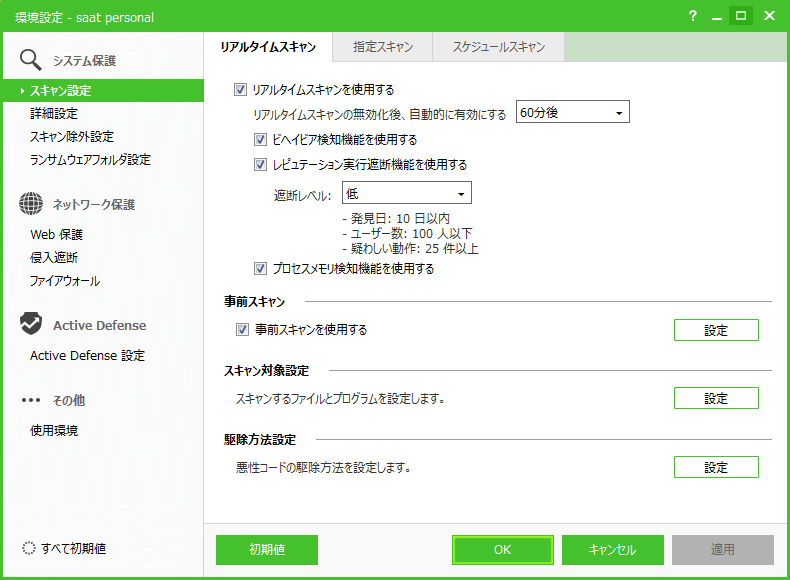Open 詳細設定 in the sidebar
The height and width of the screenshot is (580, 790).
[54, 113]
